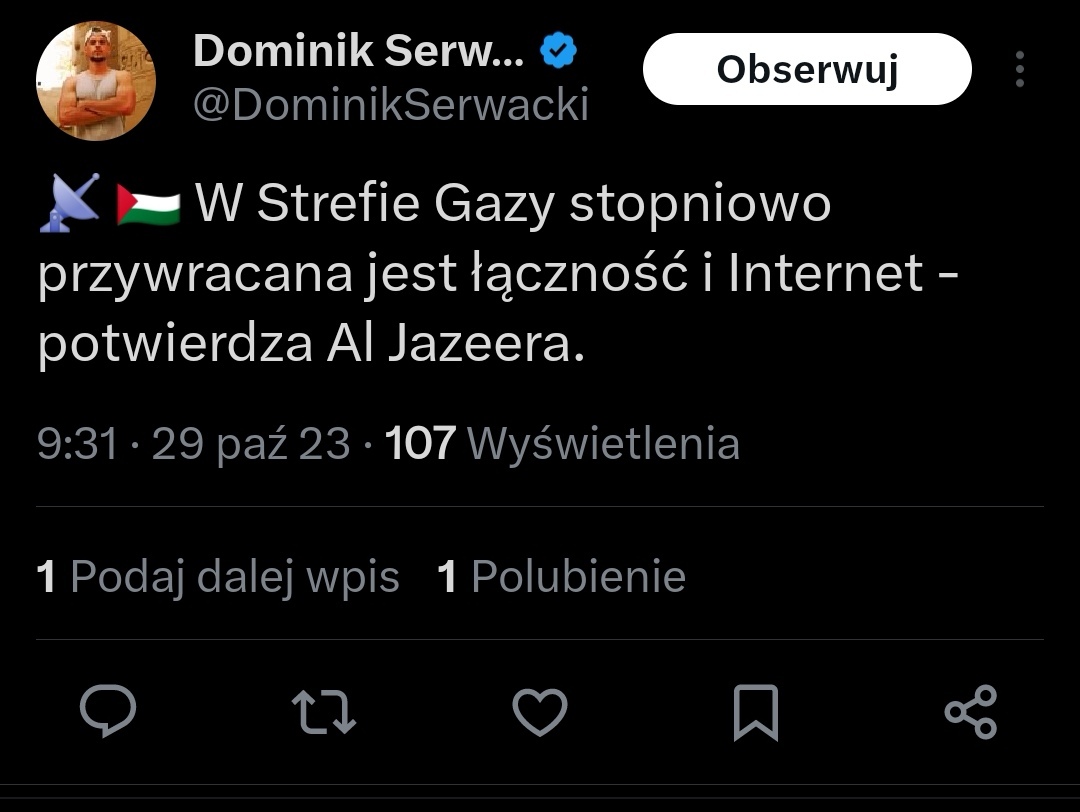
Task: Click the Palestinian flag emoji
Action: (x=148, y=205)
